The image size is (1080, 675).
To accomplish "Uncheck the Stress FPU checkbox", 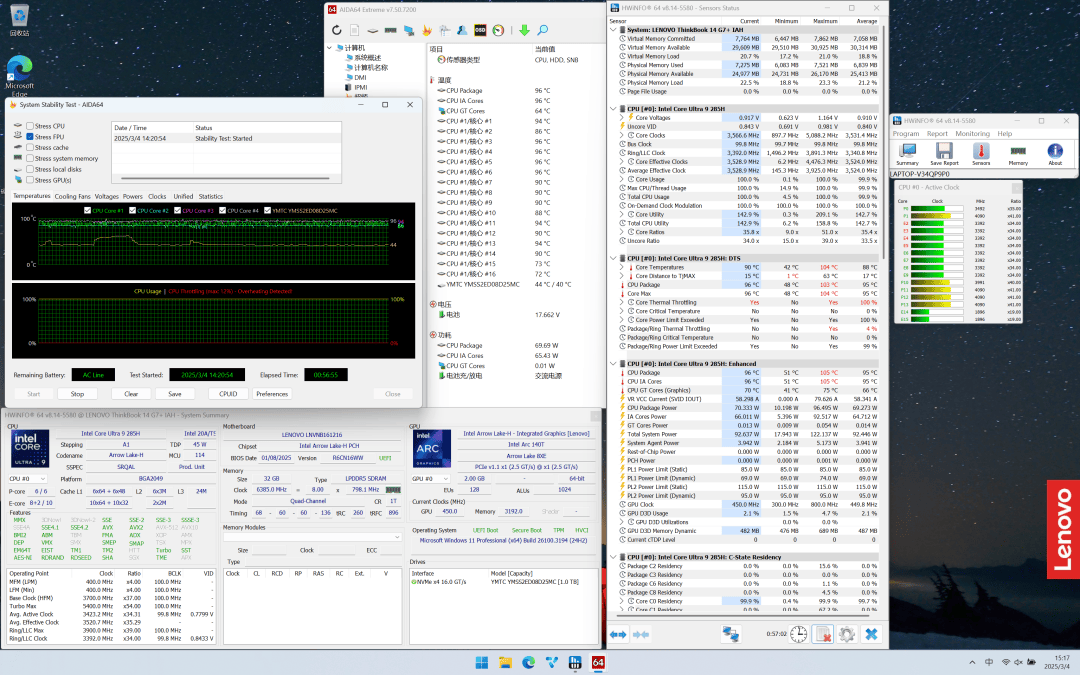I will [x=30, y=136].
